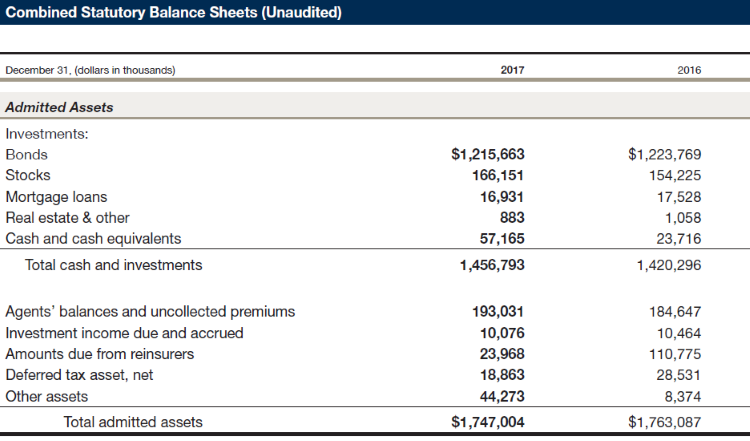Select Agents' balances and uncollected premiums label
Viewport: 750px width, 441px height.
(150, 311)
